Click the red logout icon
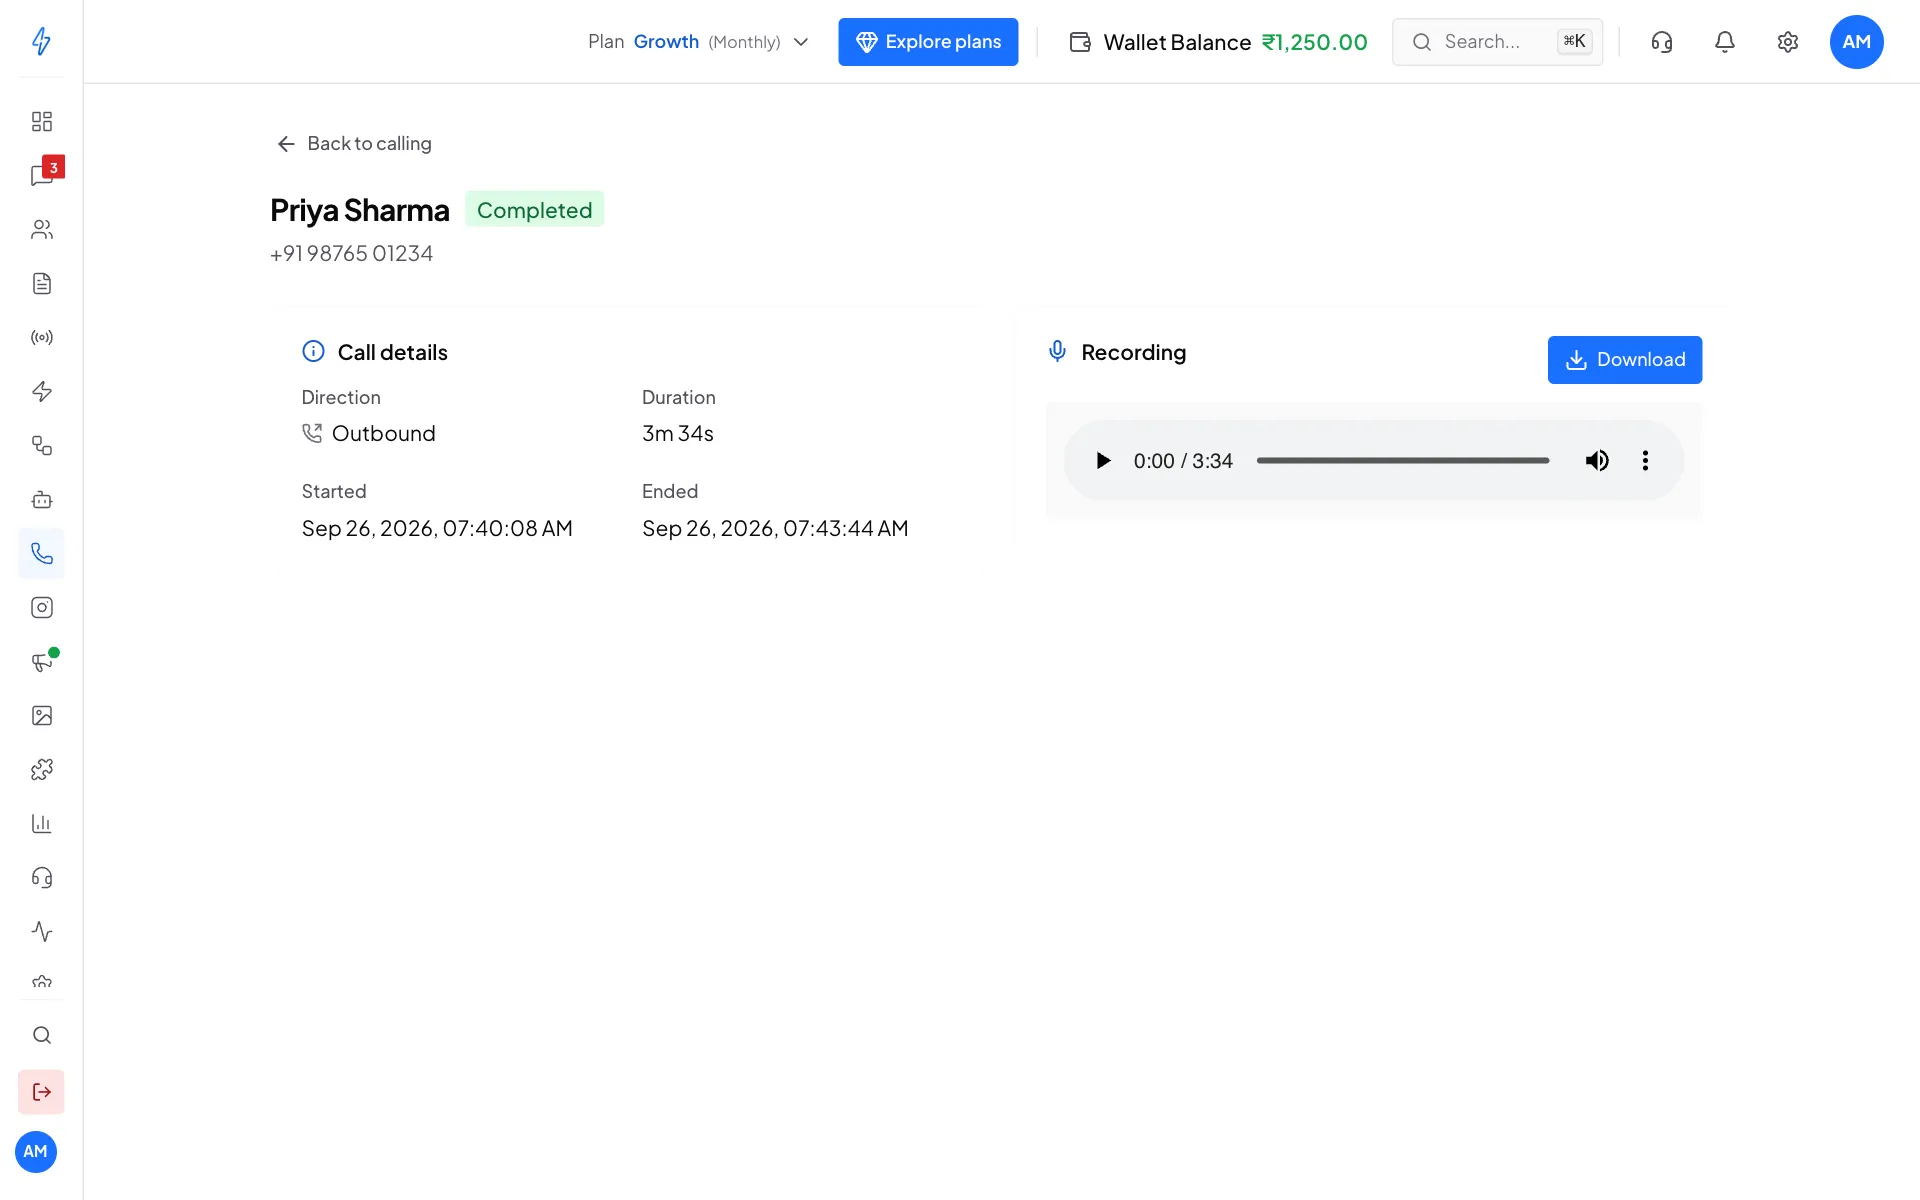 [x=41, y=1092]
